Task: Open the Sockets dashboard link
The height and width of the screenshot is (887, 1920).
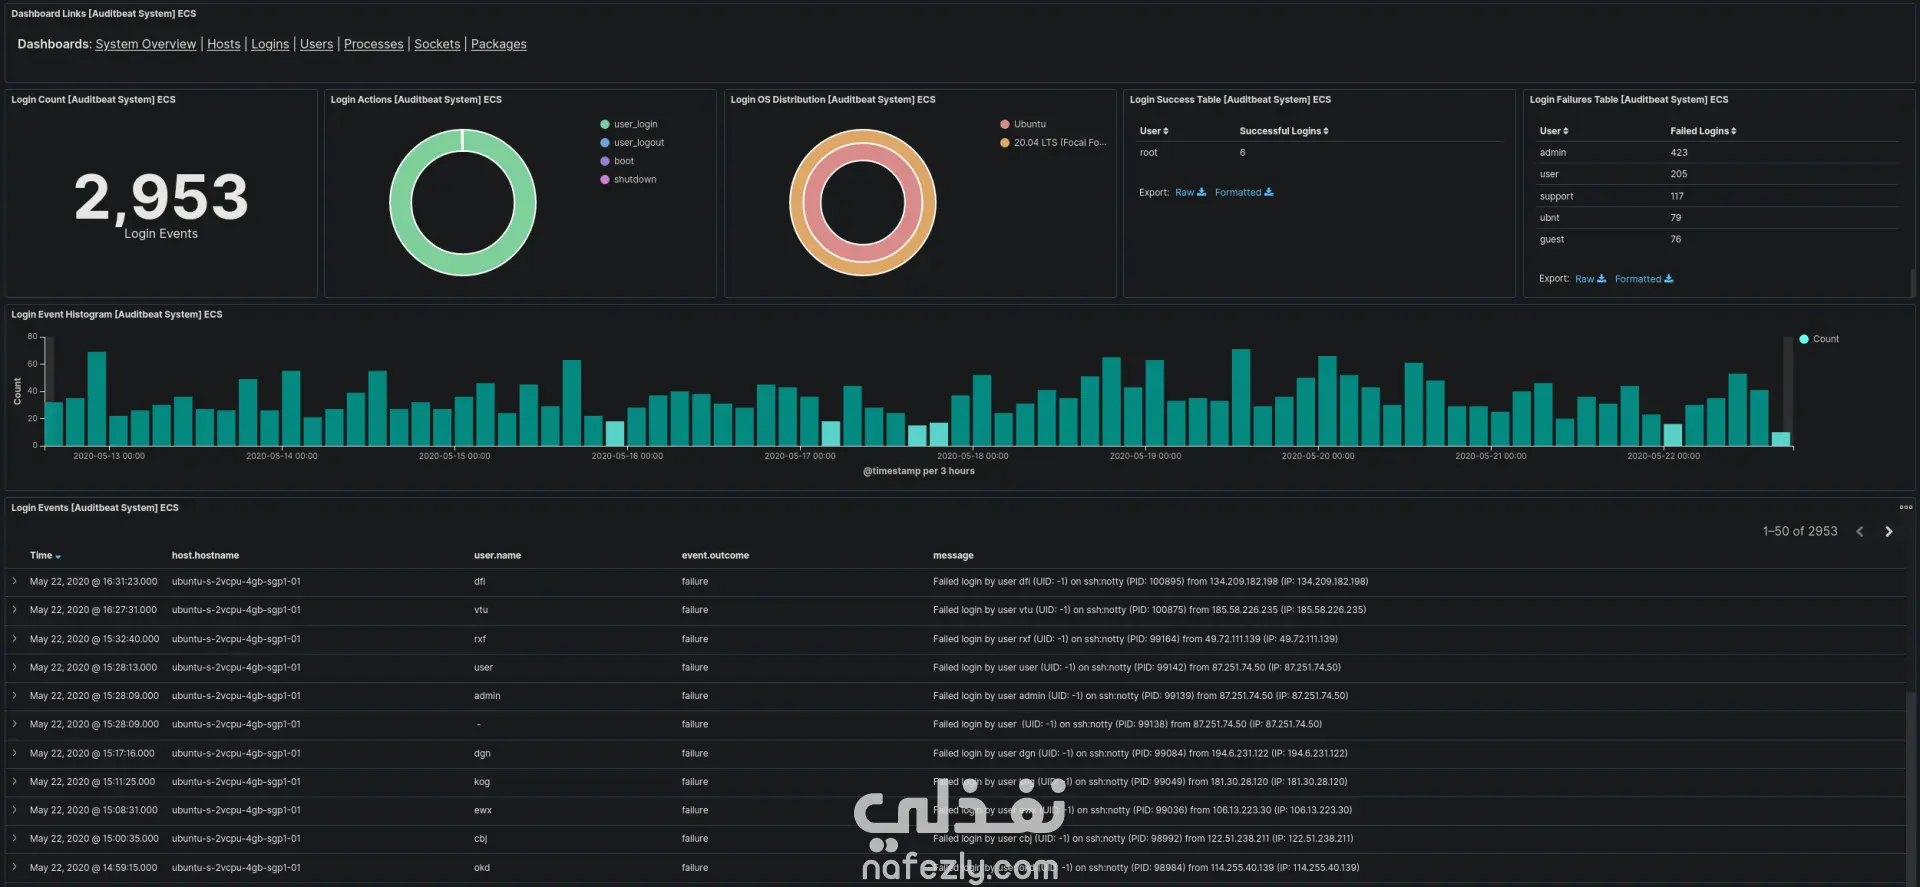Action: tap(437, 44)
